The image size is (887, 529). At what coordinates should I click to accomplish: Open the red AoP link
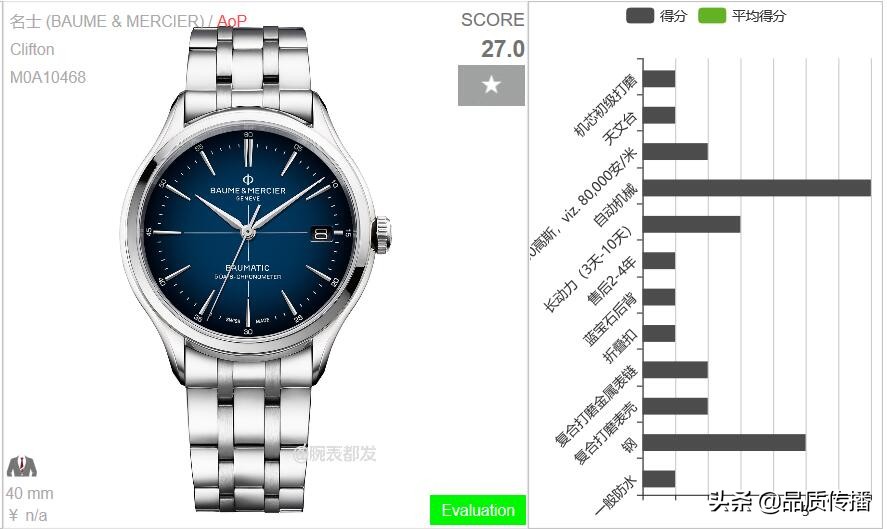(x=232, y=21)
